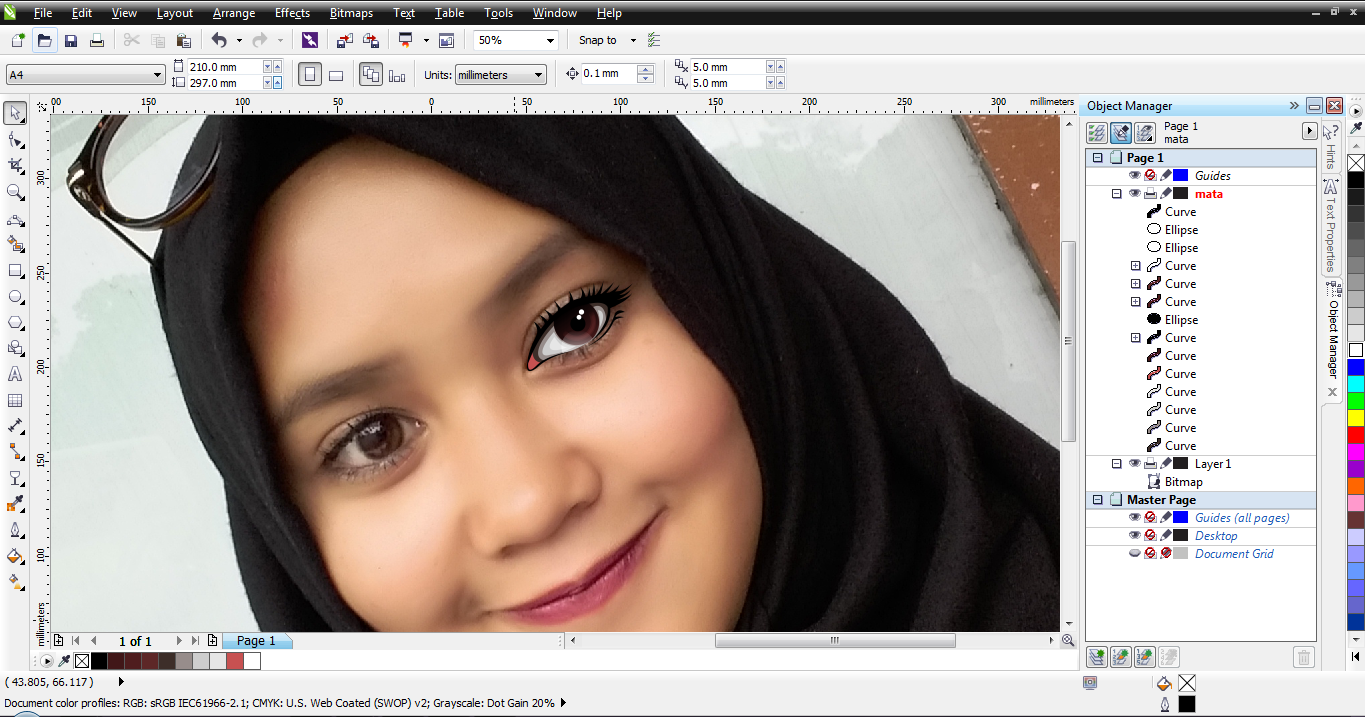Collapse the mata layer in Object Manager

pyautogui.click(x=1117, y=193)
